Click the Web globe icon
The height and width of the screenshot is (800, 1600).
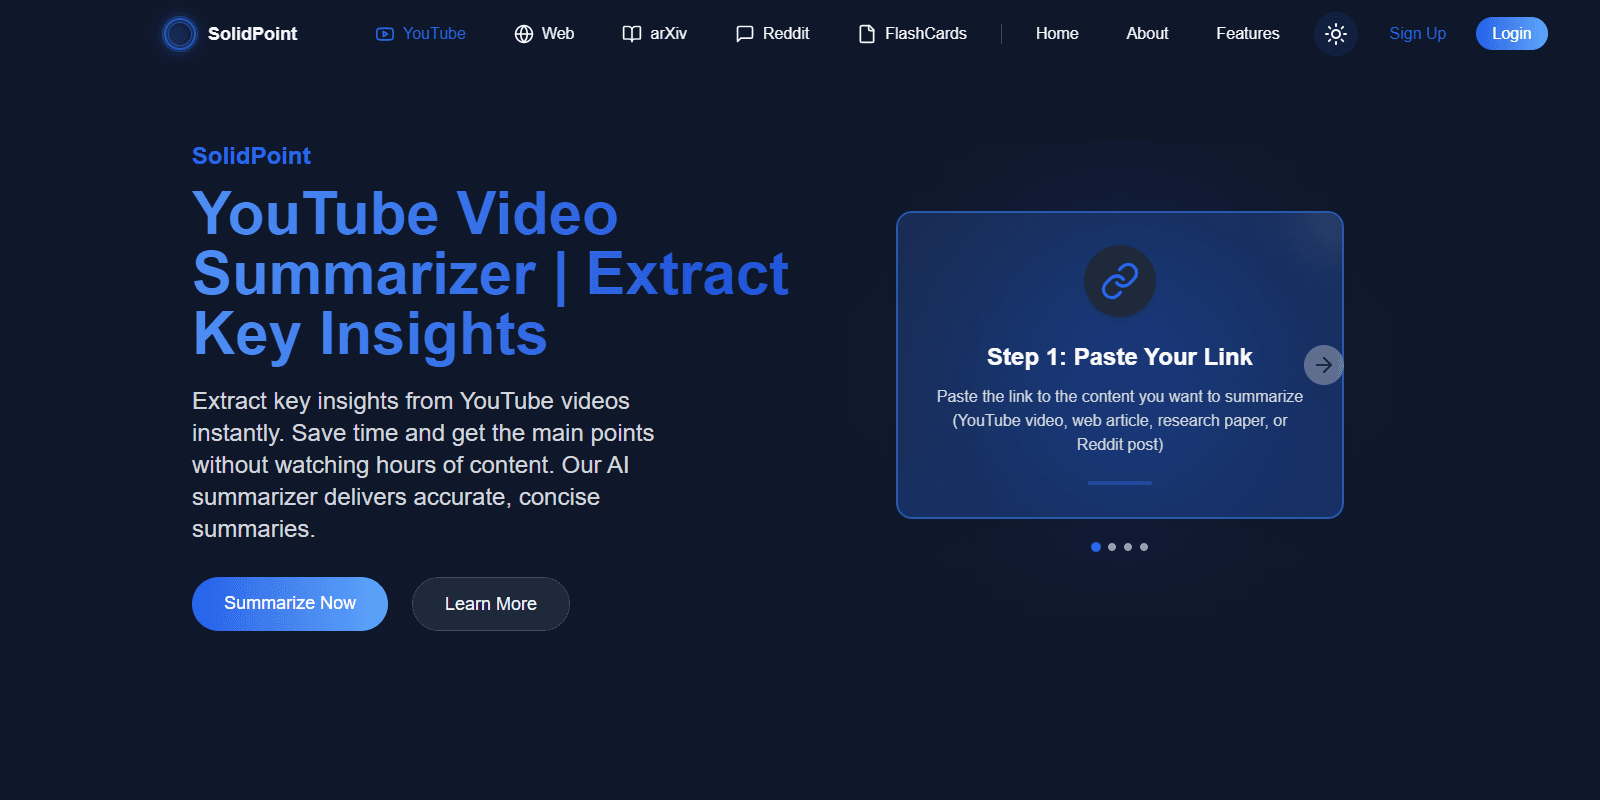point(524,34)
